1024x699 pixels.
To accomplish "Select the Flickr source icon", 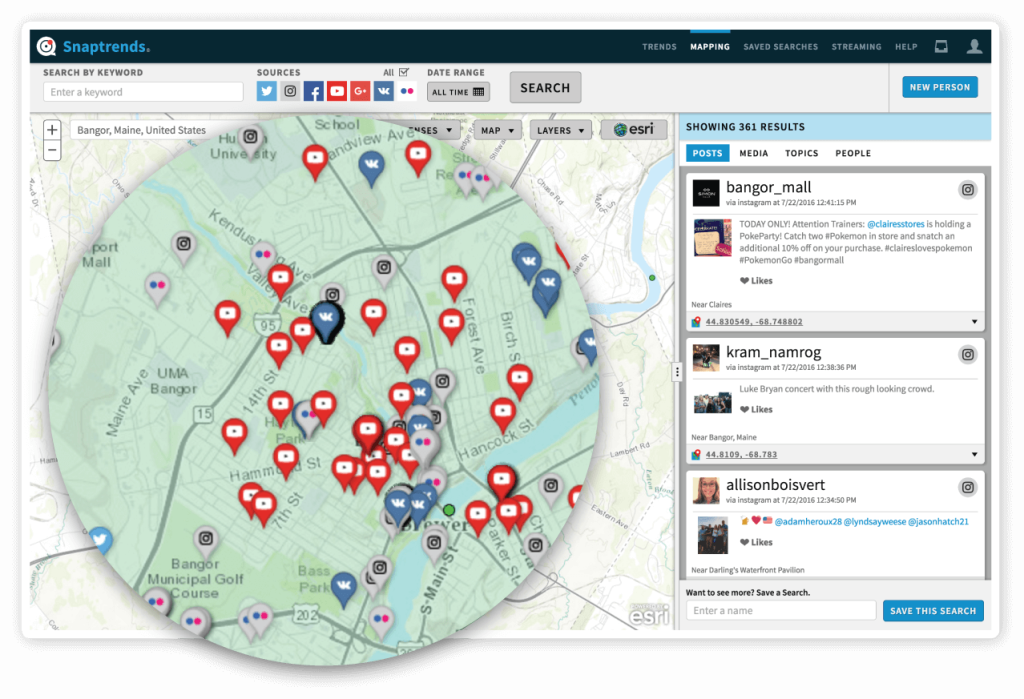I will 406,91.
